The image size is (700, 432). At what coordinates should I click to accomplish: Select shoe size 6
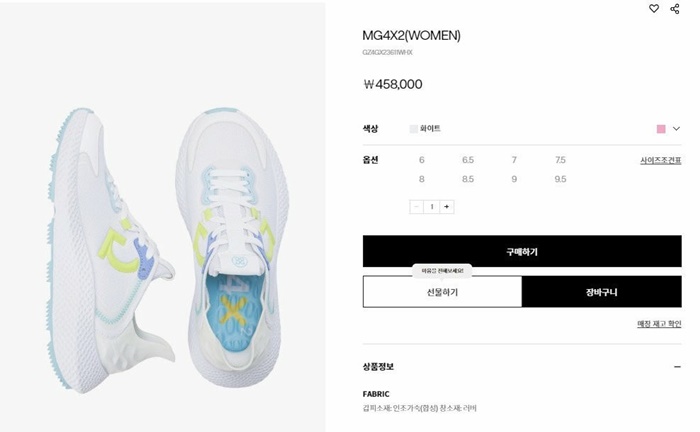(x=421, y=160)
